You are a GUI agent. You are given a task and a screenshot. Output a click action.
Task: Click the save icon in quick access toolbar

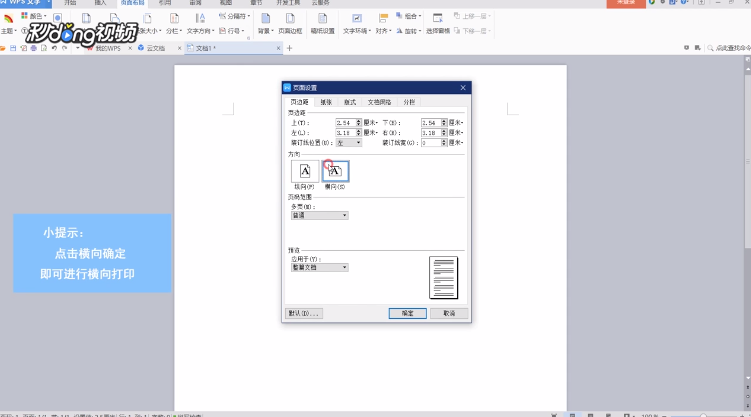(13, 48)
